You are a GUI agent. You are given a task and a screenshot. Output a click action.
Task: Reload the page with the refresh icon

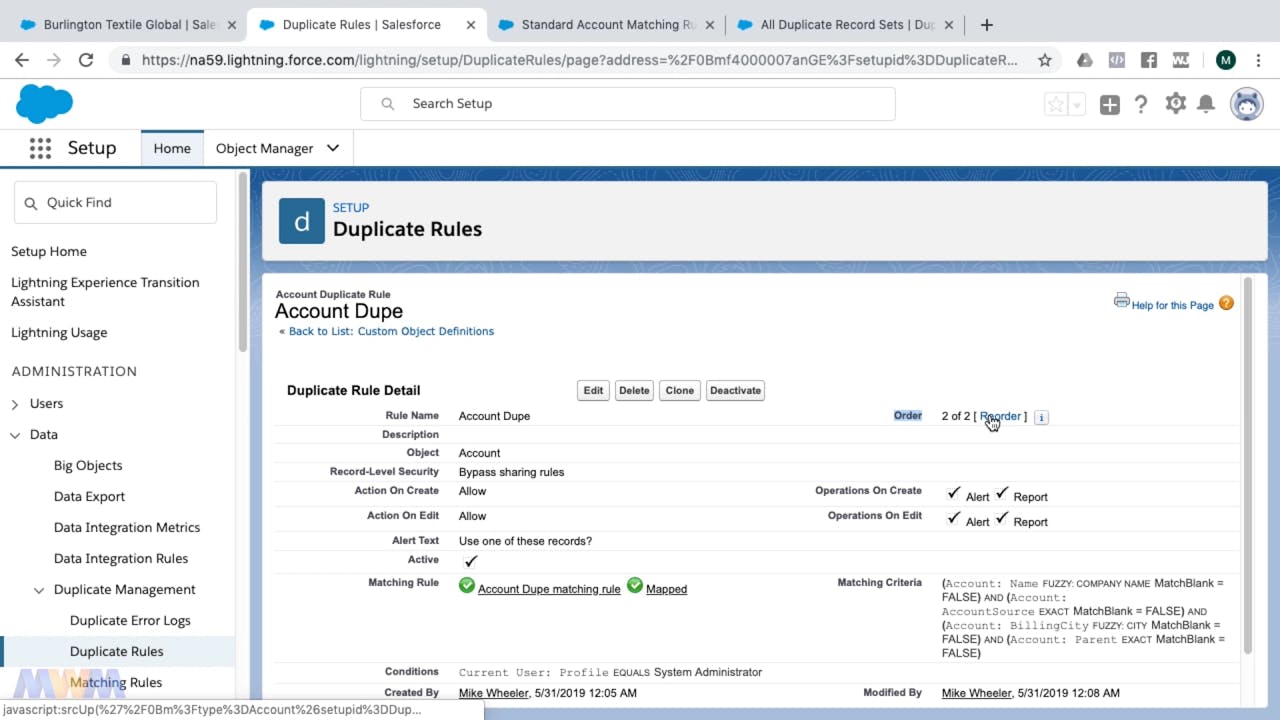pyautogui.click(x=86, y=60)
